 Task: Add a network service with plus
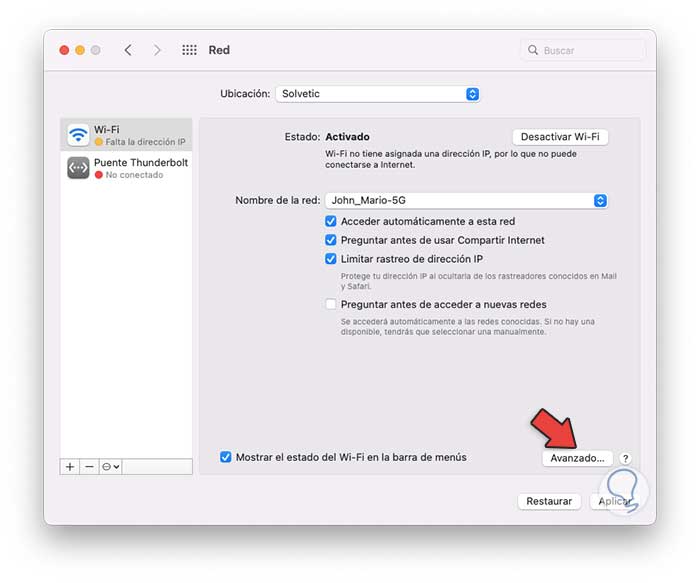(x=70, y=466)
